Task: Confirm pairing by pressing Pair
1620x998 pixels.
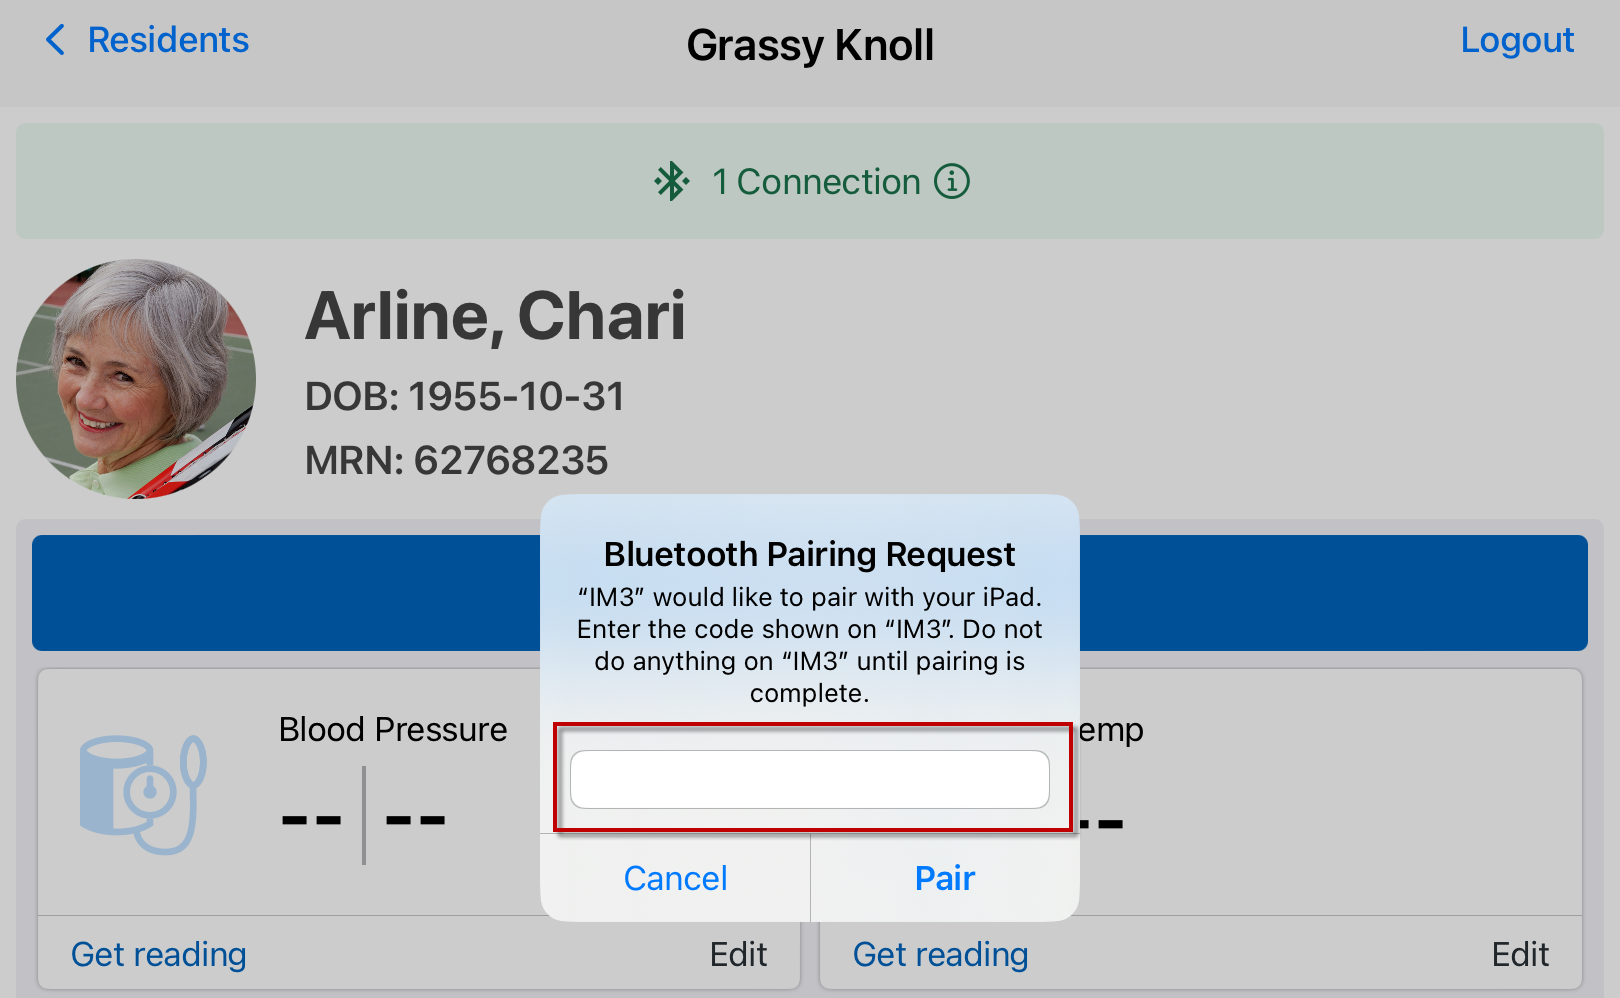Action: (x=943, y=878)
